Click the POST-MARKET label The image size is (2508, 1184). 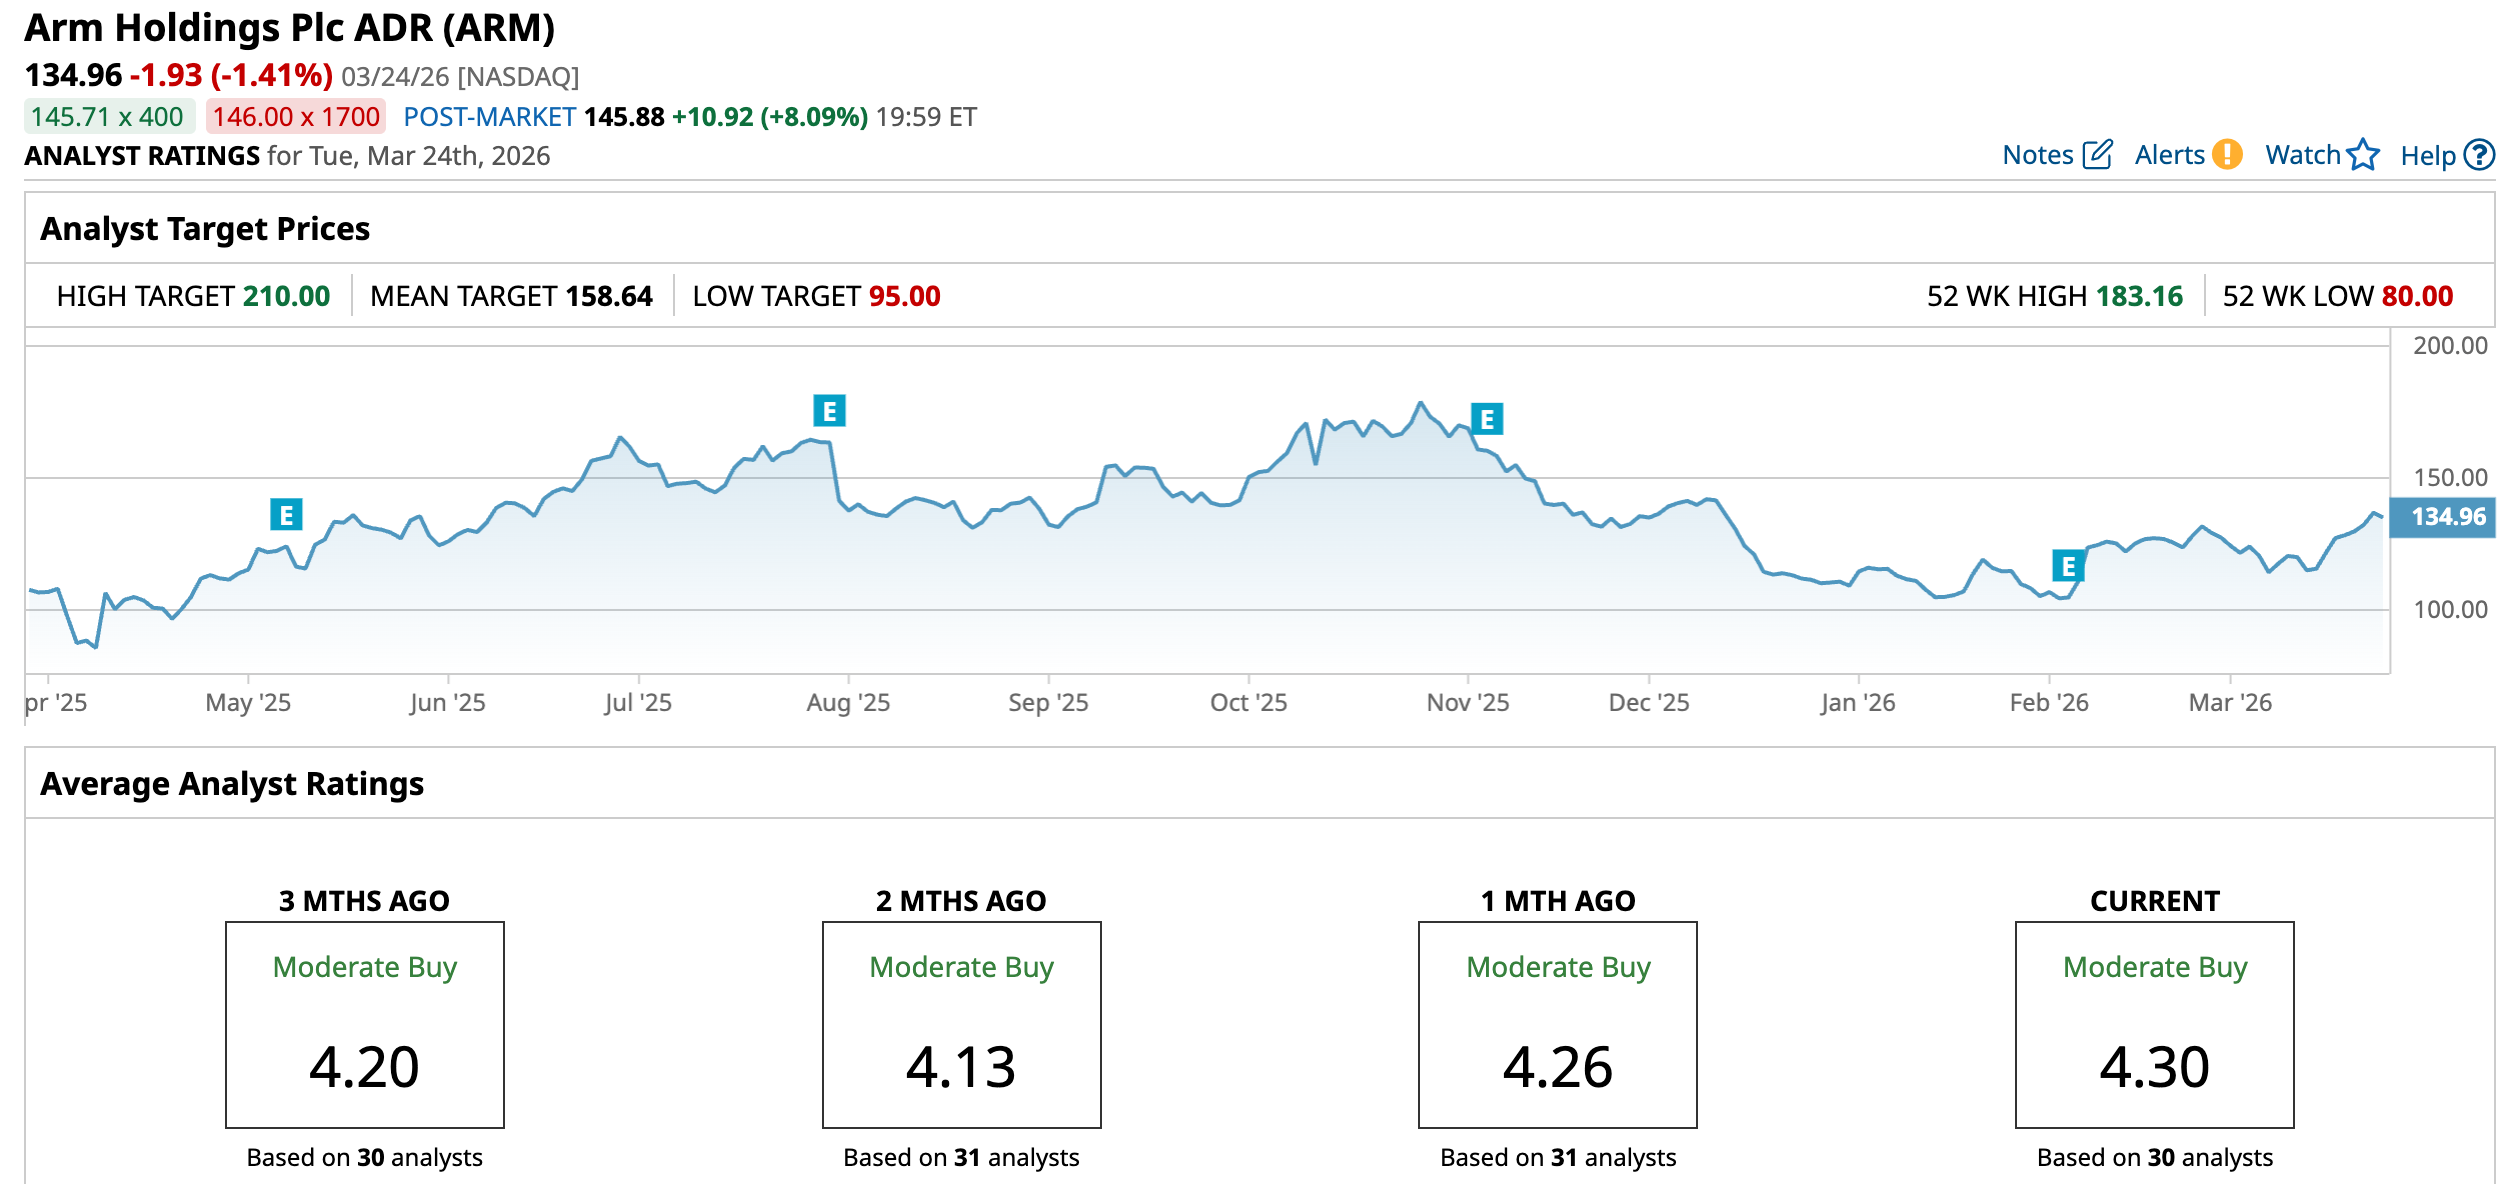[x=489, y=117]
